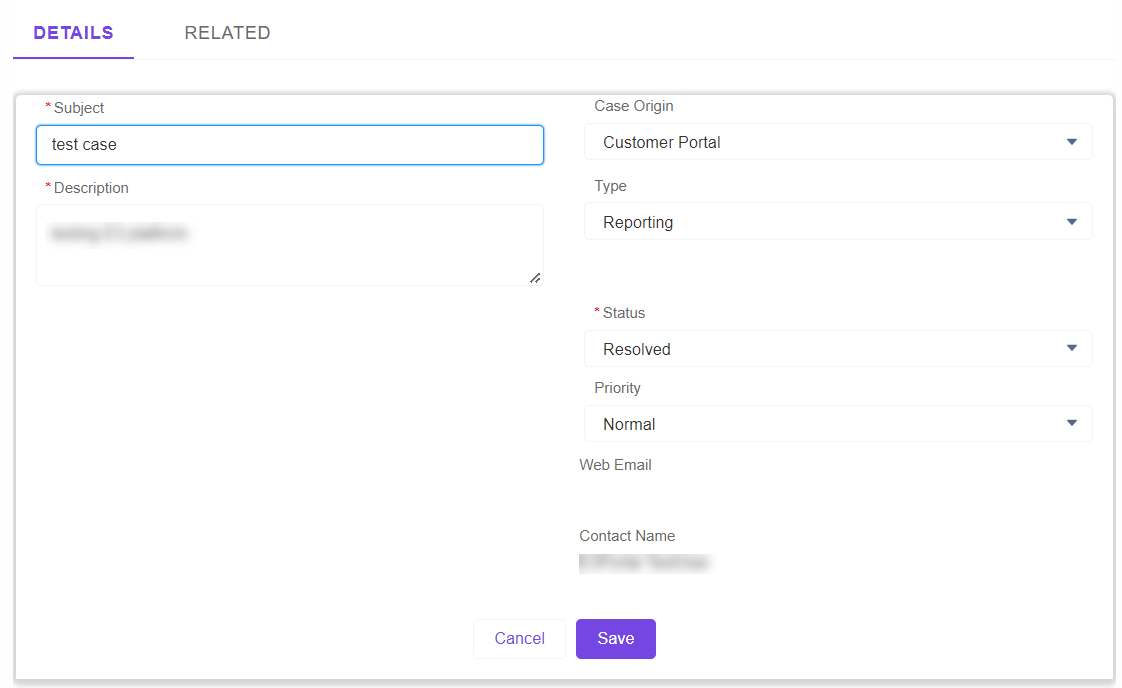Click the Description textarea resize handle
This screenshot has height=688, width=1122.
[x=536, y=278]
